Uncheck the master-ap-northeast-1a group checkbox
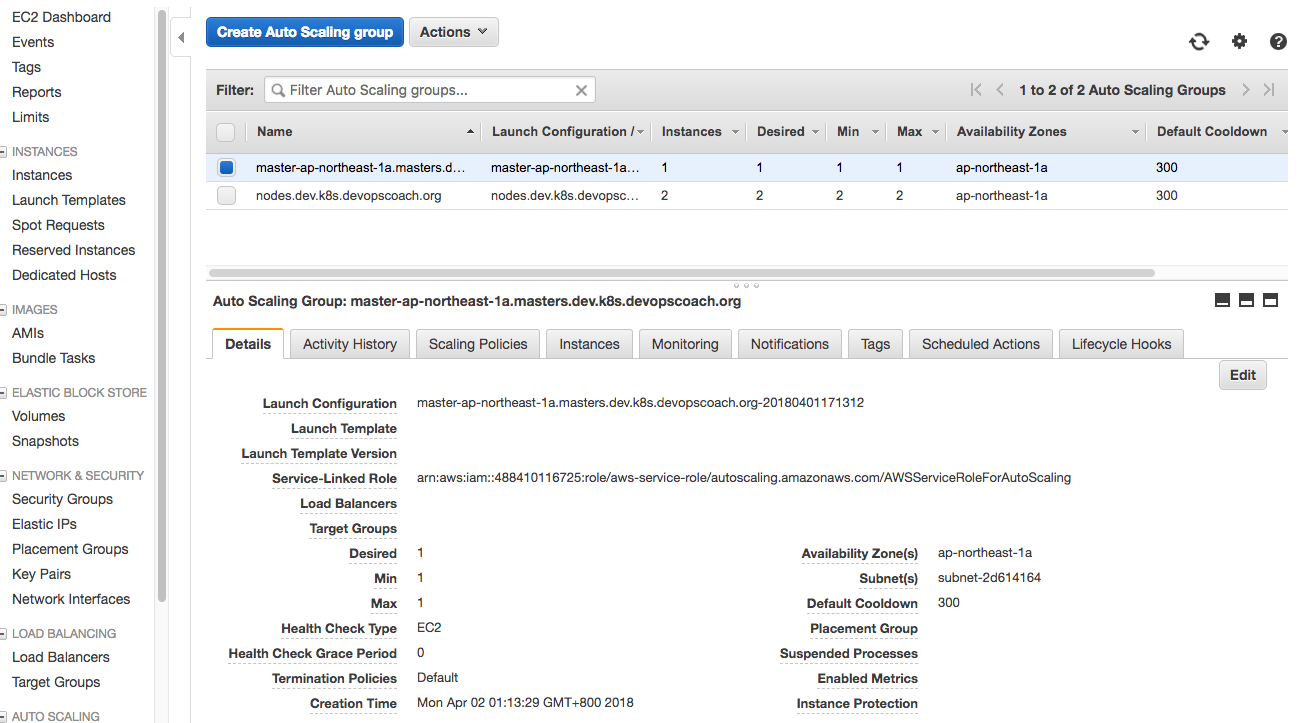1301x723 pixels. [x=226, y=168]
